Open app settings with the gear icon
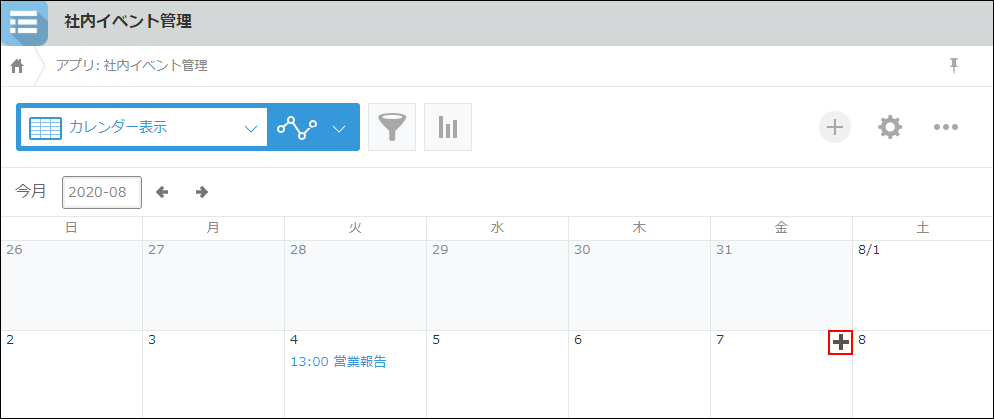Viewport: 994px width, 419px height. pos(890,127)
